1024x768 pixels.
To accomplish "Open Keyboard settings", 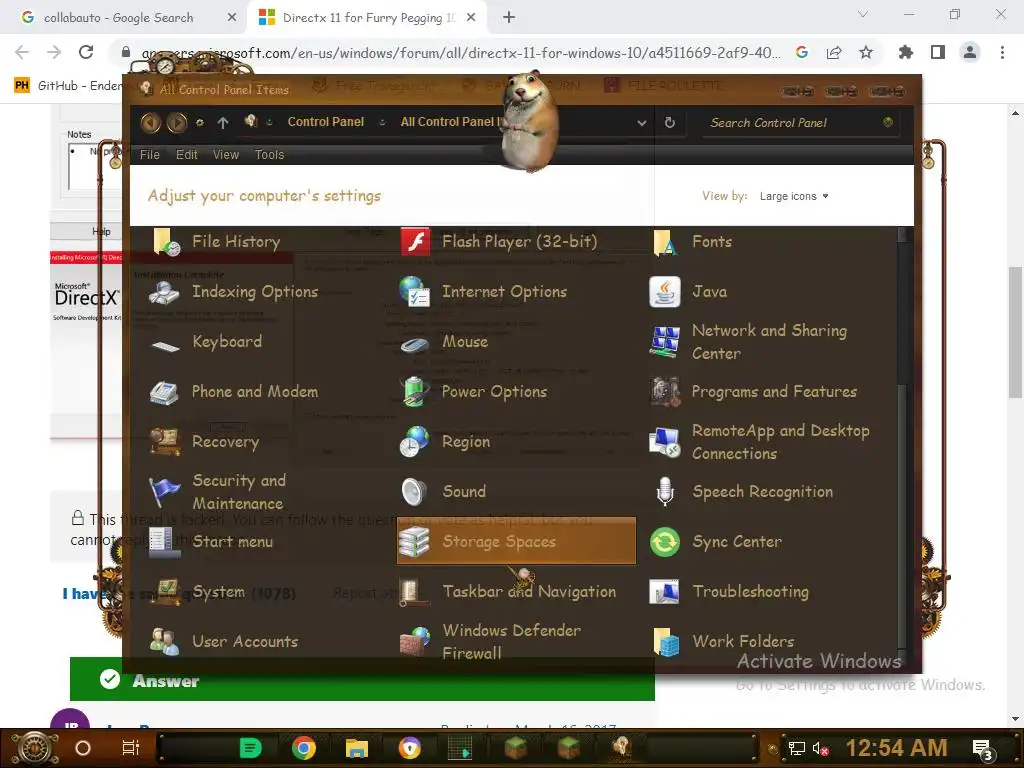I will 206,342.
